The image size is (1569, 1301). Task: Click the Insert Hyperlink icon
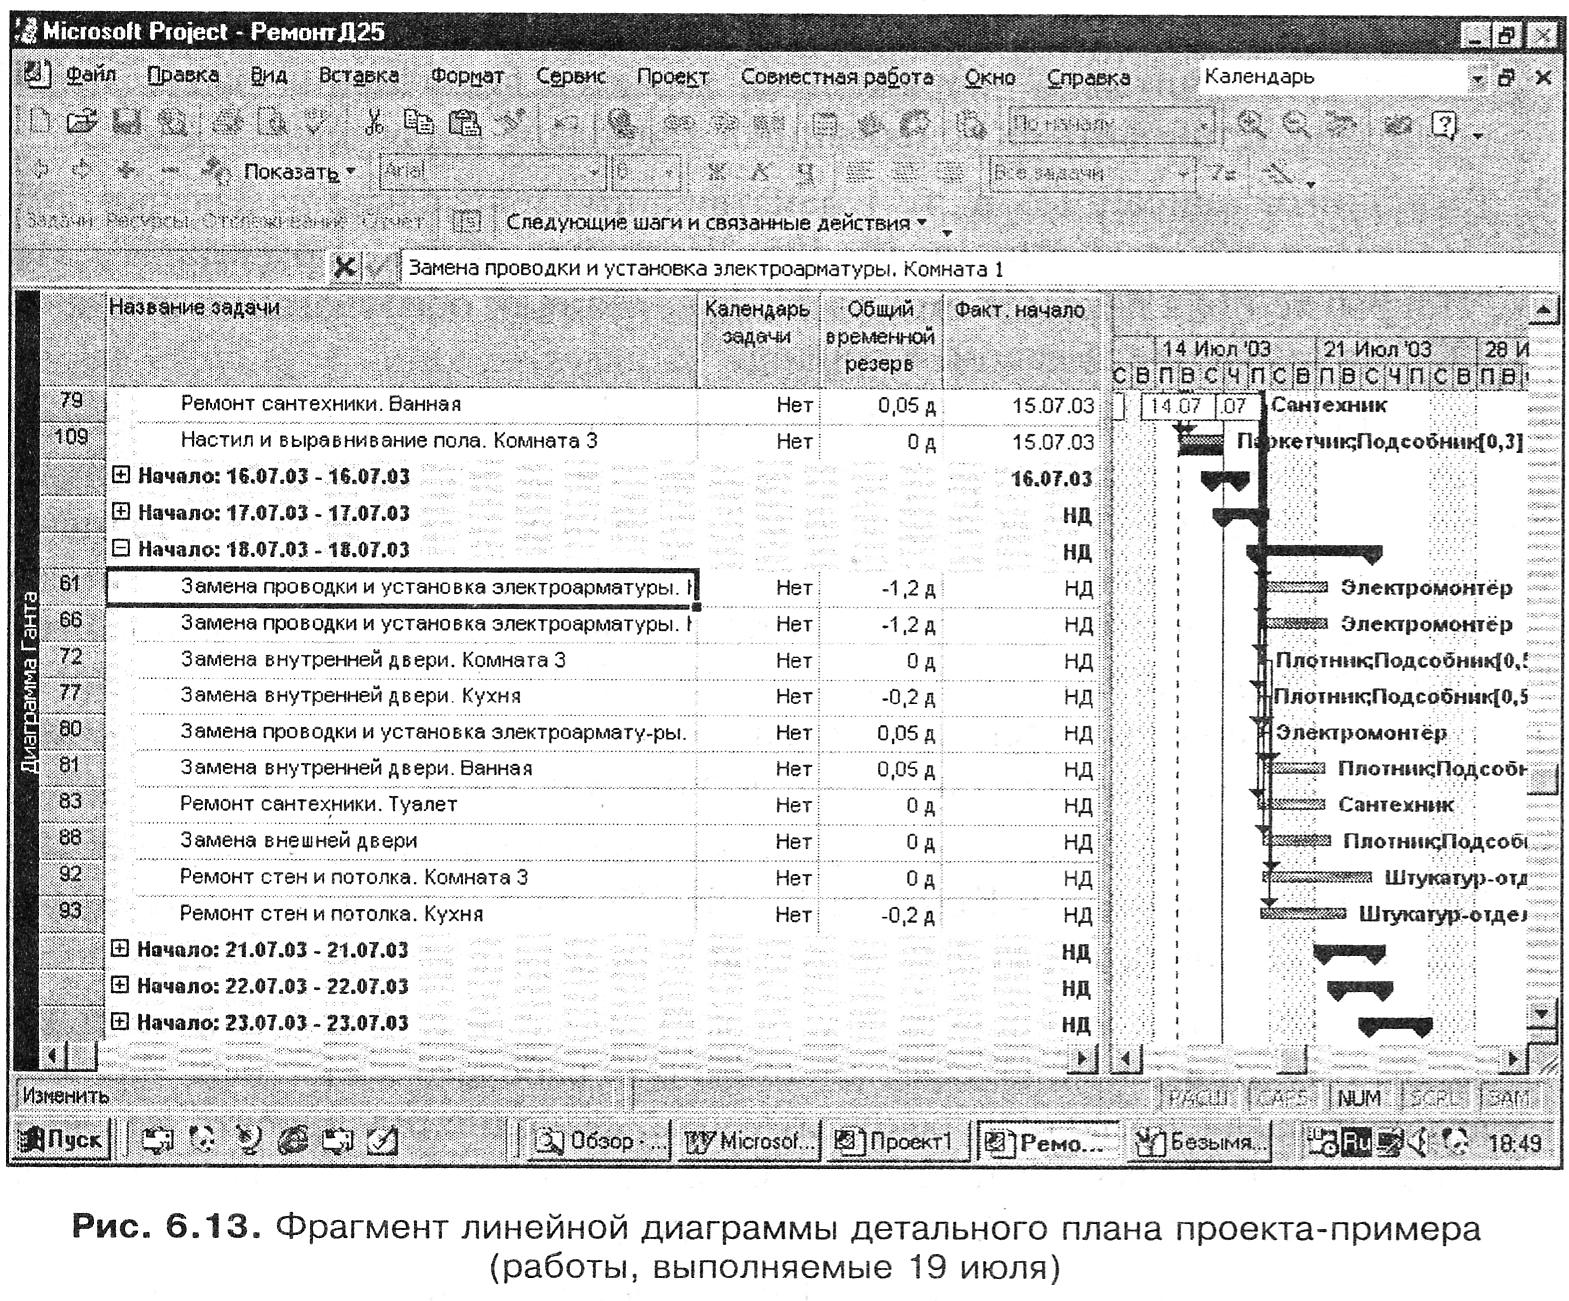623,123
